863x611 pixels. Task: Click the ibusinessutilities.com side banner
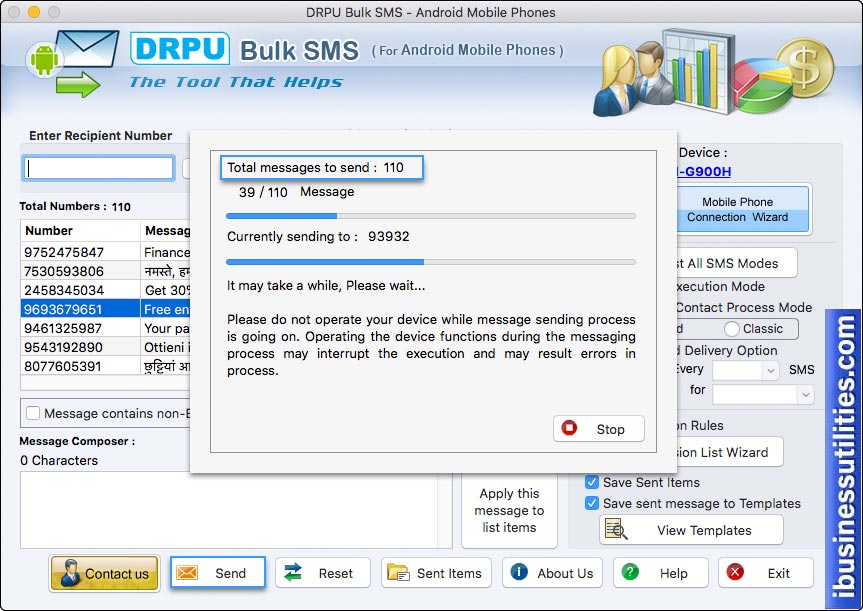click(x=843, y=458)
